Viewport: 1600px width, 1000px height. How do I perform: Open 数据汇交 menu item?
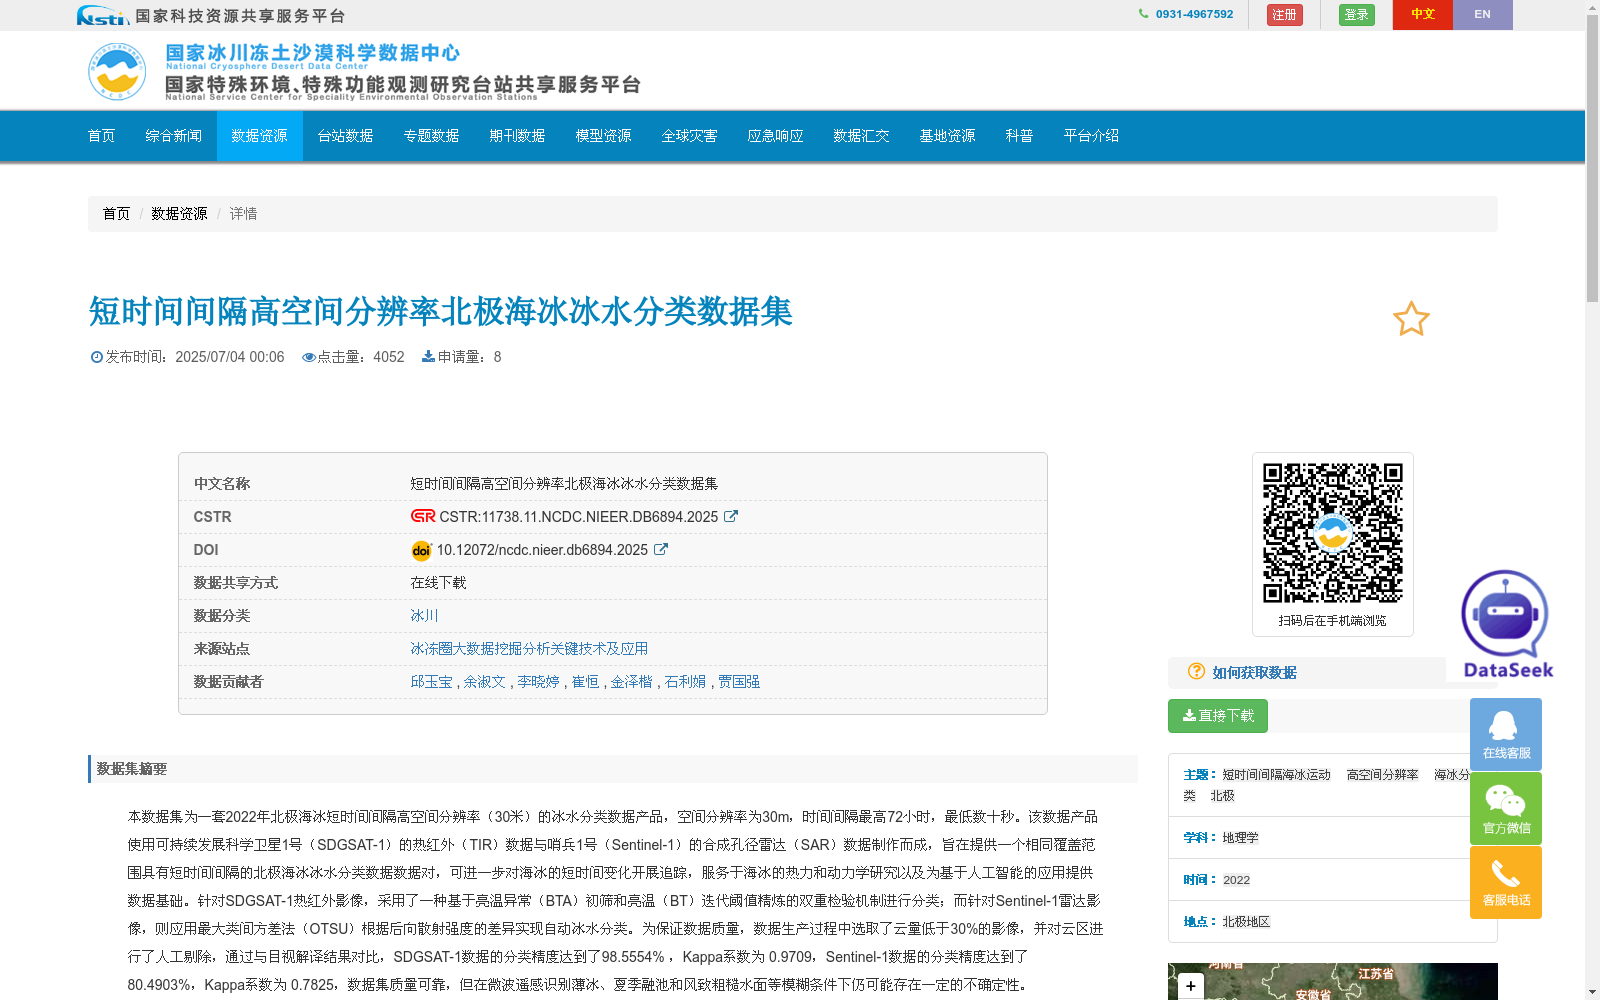coord(862,136)
